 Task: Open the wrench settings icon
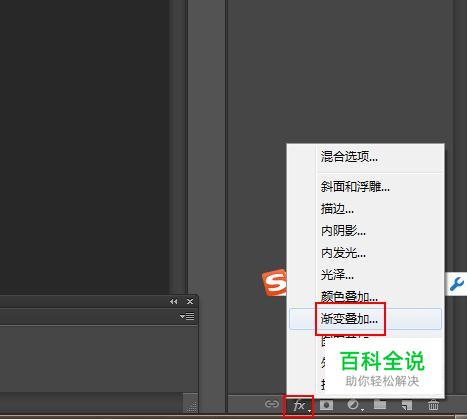(456, 284)
